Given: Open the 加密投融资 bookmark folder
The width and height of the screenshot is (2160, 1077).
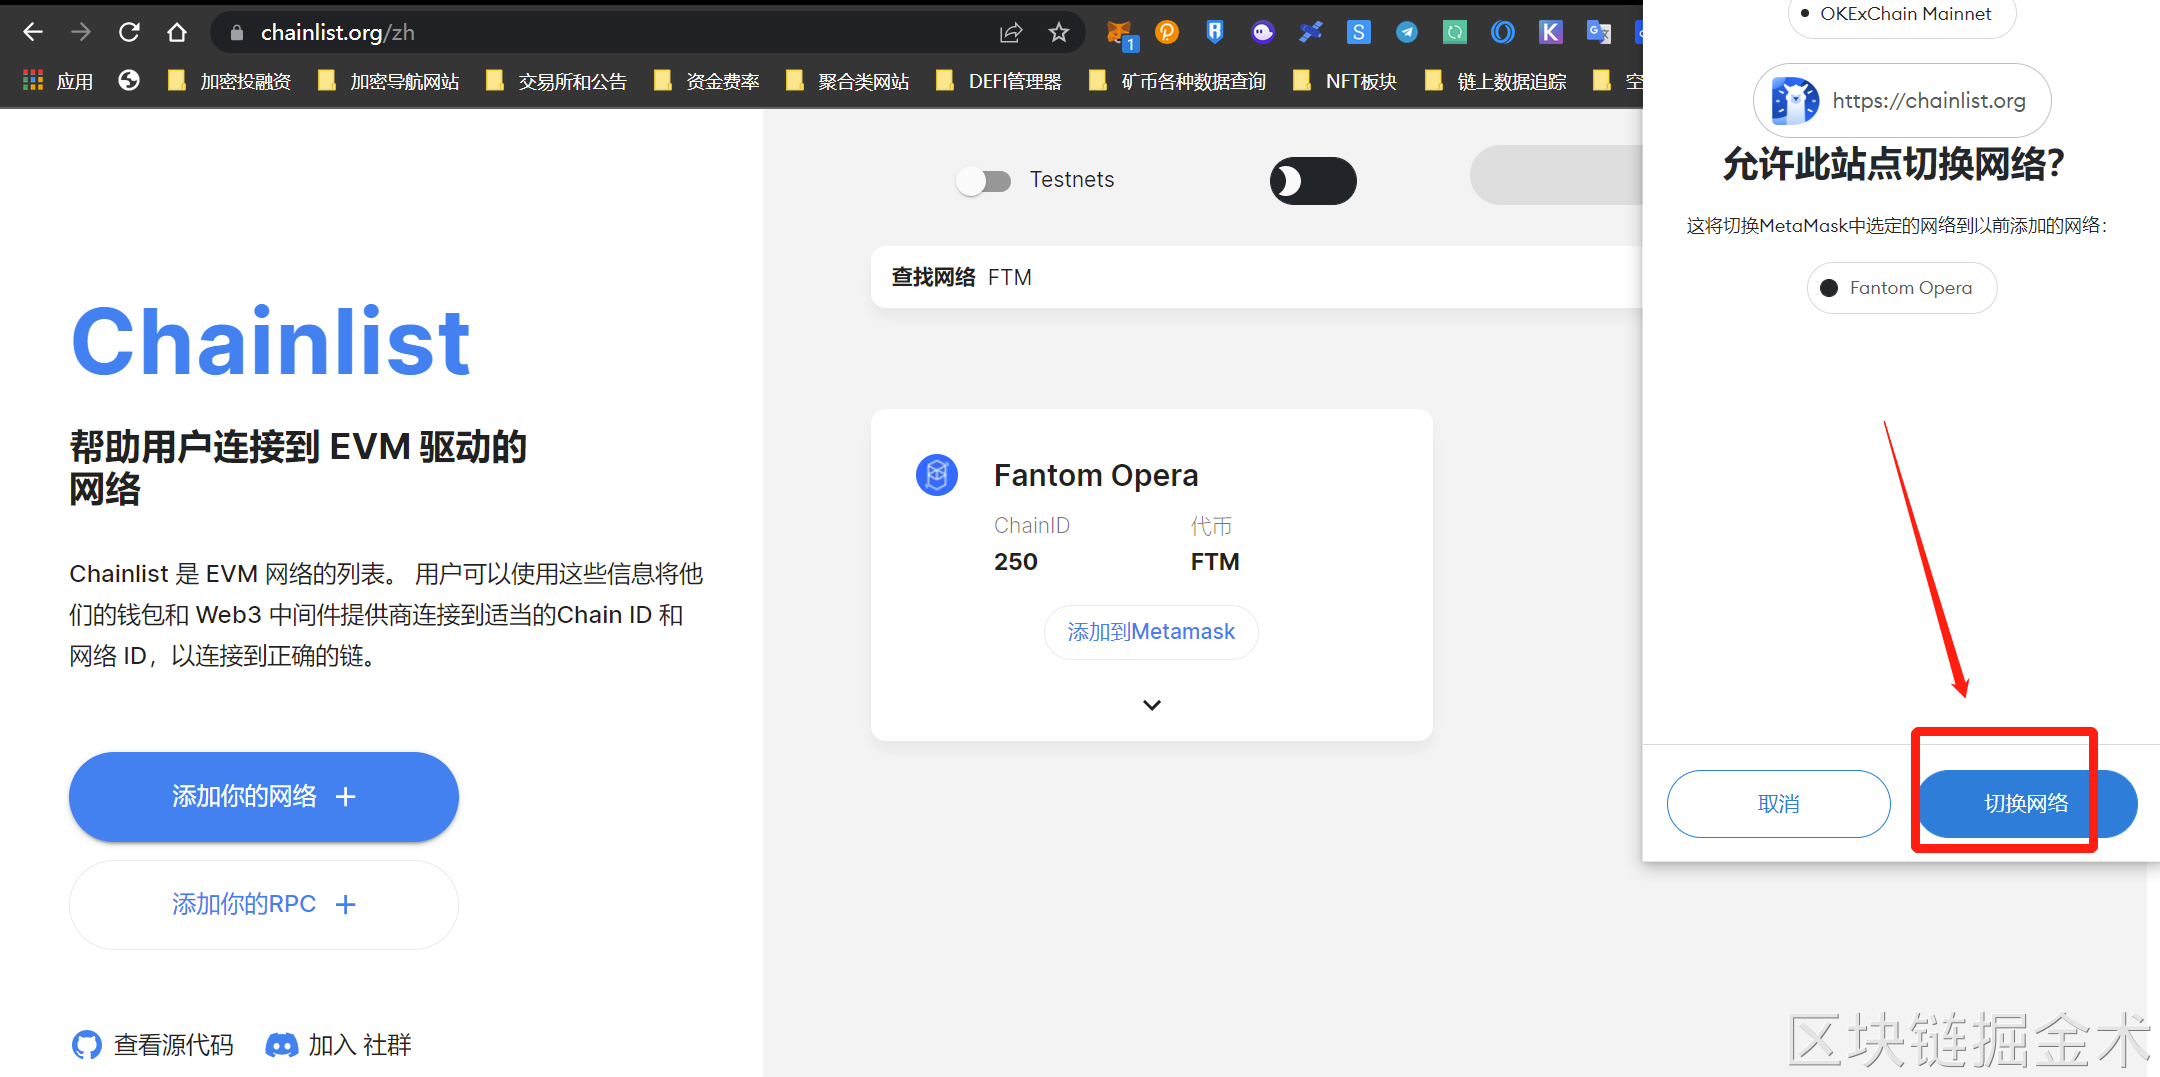Looking at the screenshot, I should pyautogui.click(x=230, y=81).
